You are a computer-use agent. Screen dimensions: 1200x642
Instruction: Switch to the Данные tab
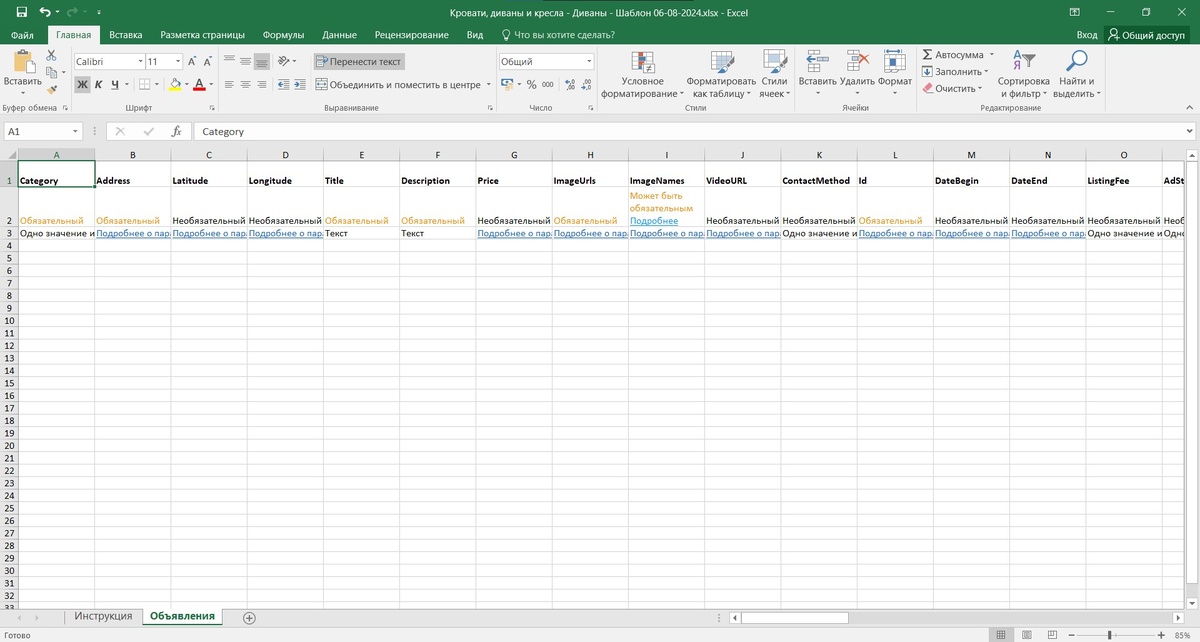tap(340, 35)
